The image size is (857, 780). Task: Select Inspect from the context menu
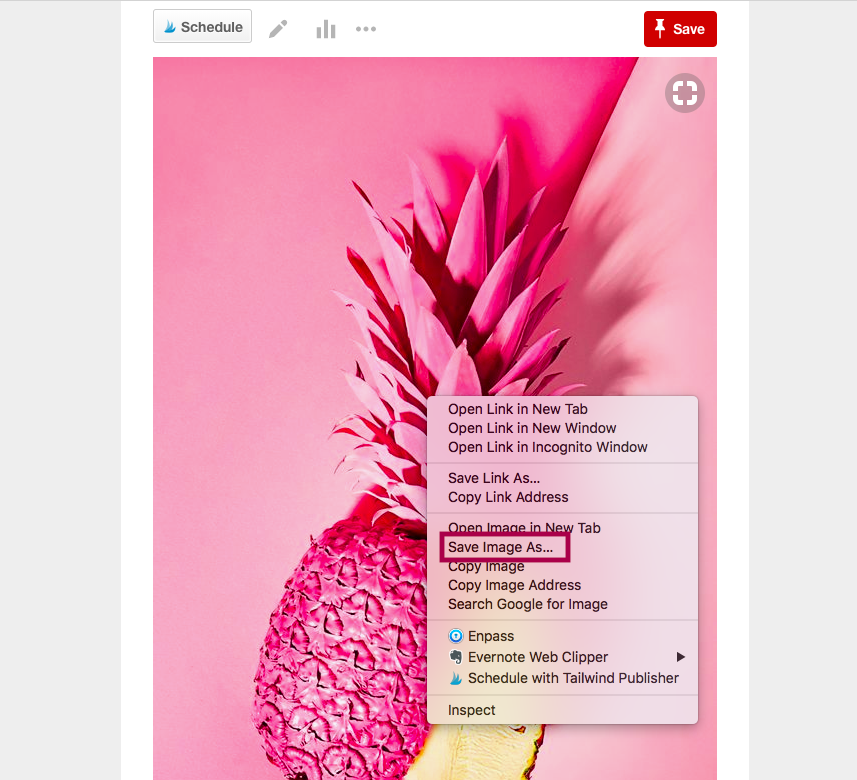[562, 710]
